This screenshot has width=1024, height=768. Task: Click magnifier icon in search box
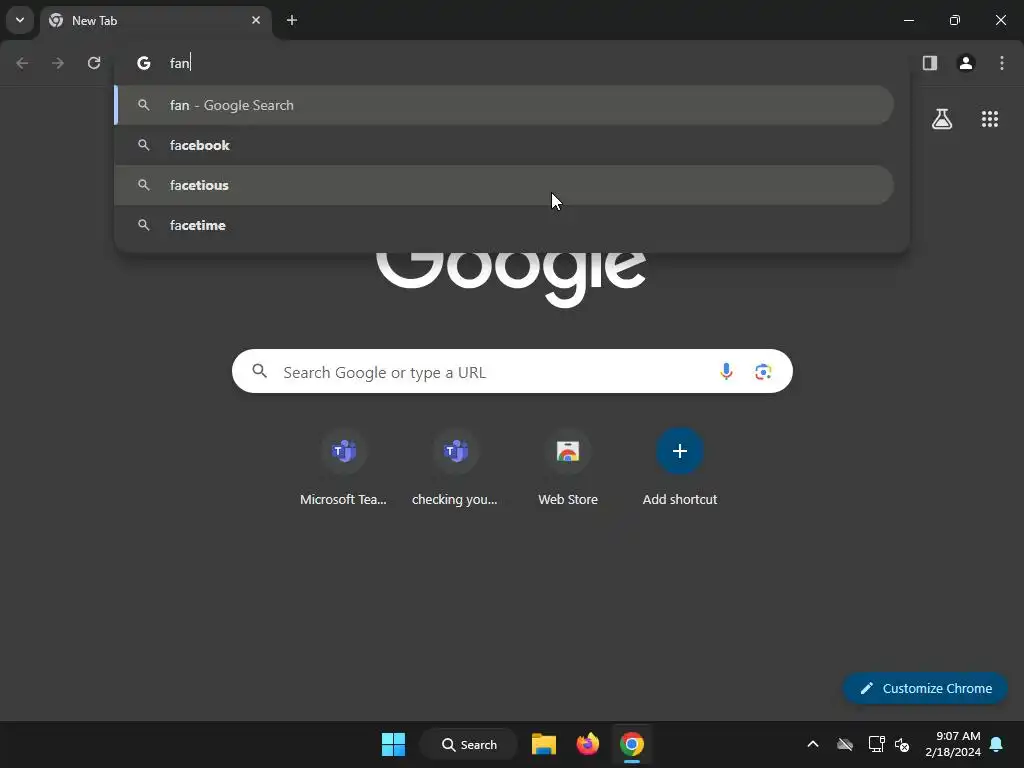click(260, 371)
